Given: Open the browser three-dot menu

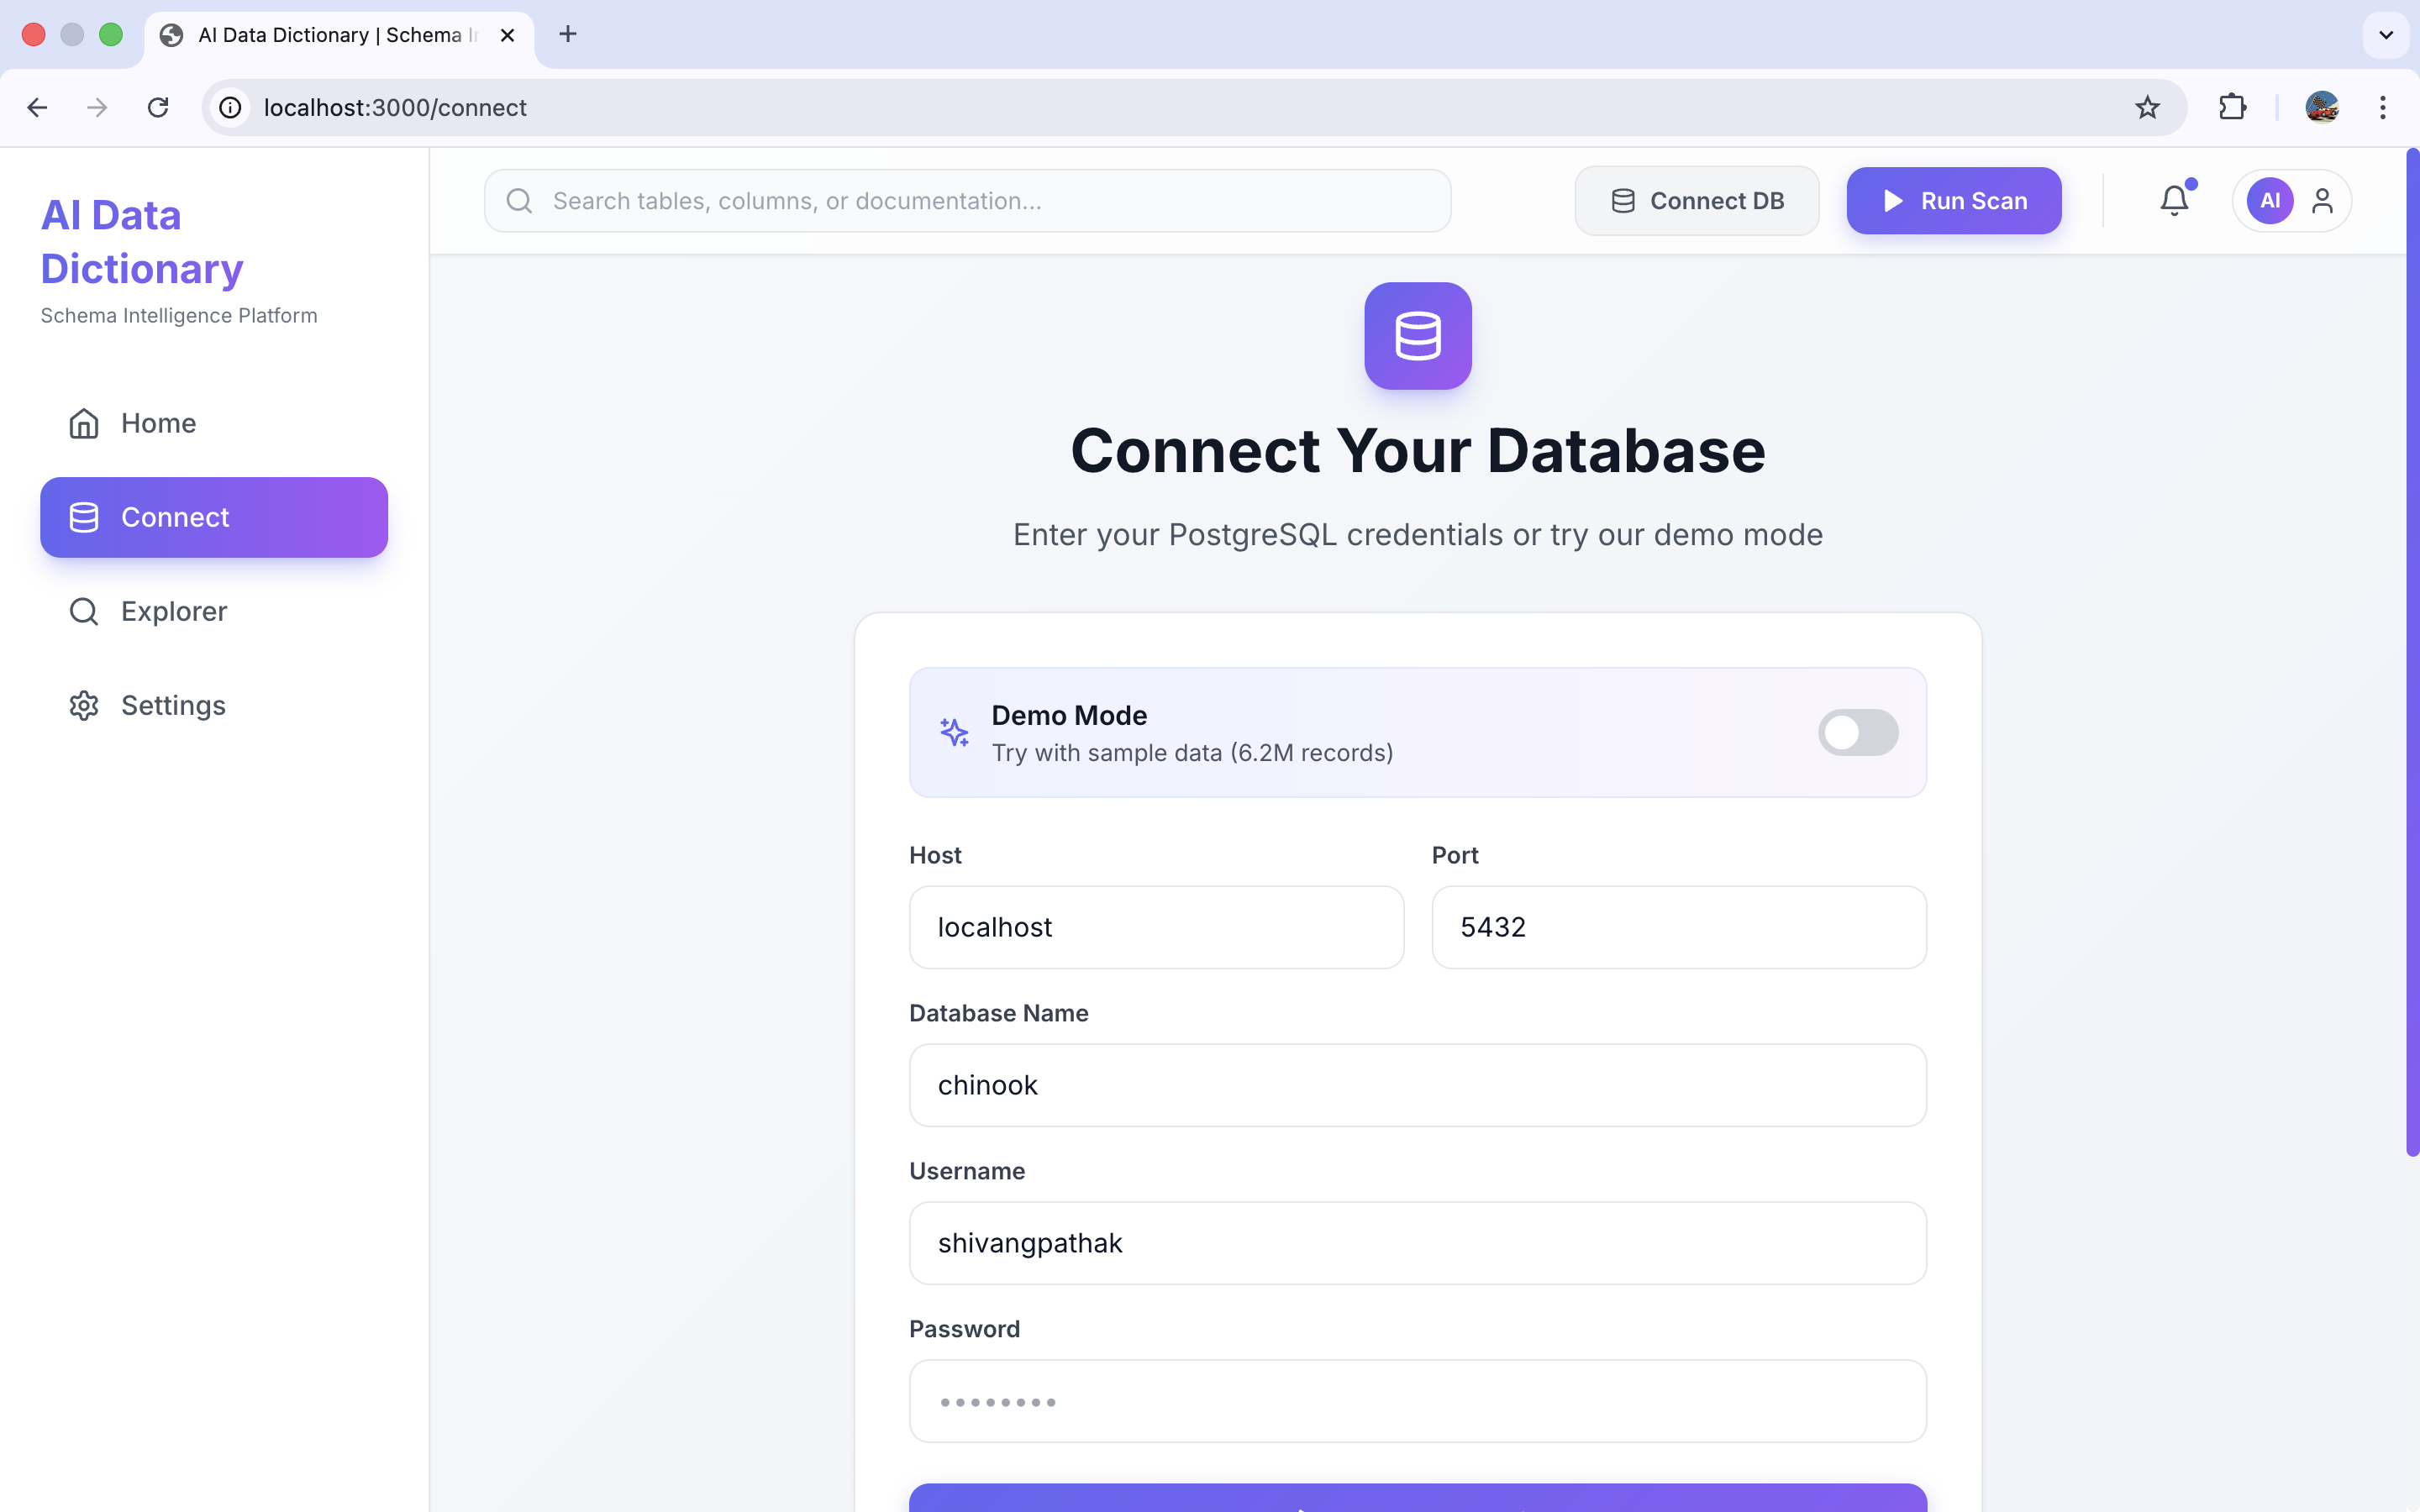Looking at the screenshot, I should 2383,107.
